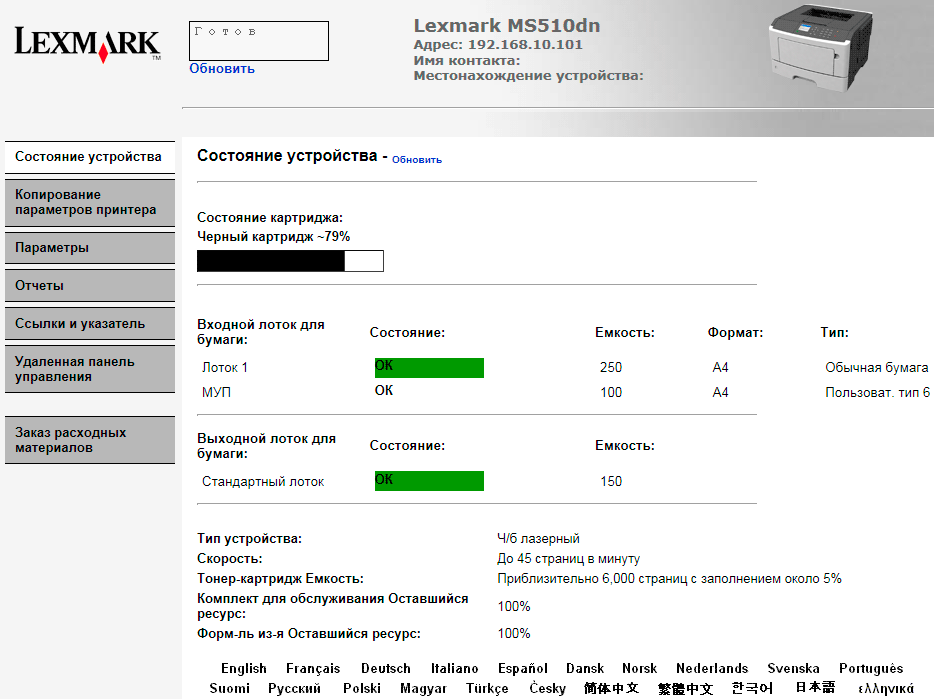Switch language to Italiano

(454, 669)
